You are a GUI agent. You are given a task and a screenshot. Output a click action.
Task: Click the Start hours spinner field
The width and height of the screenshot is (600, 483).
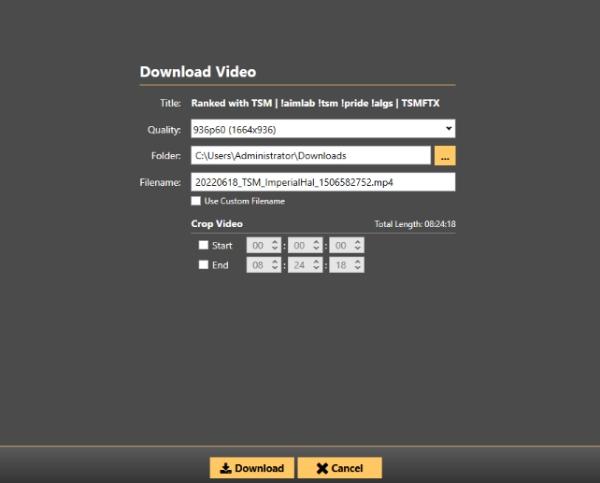(x=264, y=245)
